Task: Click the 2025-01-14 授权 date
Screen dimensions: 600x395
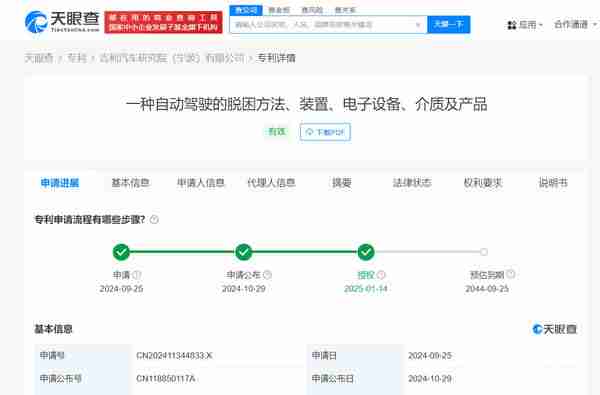Action: (366, 289)
